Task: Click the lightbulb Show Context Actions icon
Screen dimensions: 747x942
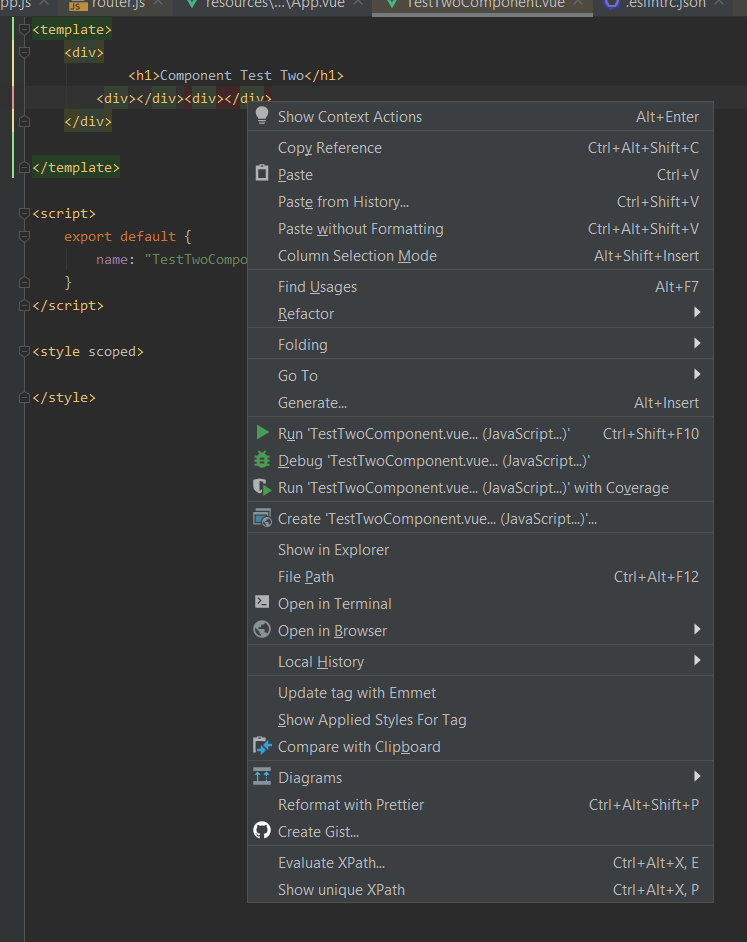Action: (x=262, y=115)
